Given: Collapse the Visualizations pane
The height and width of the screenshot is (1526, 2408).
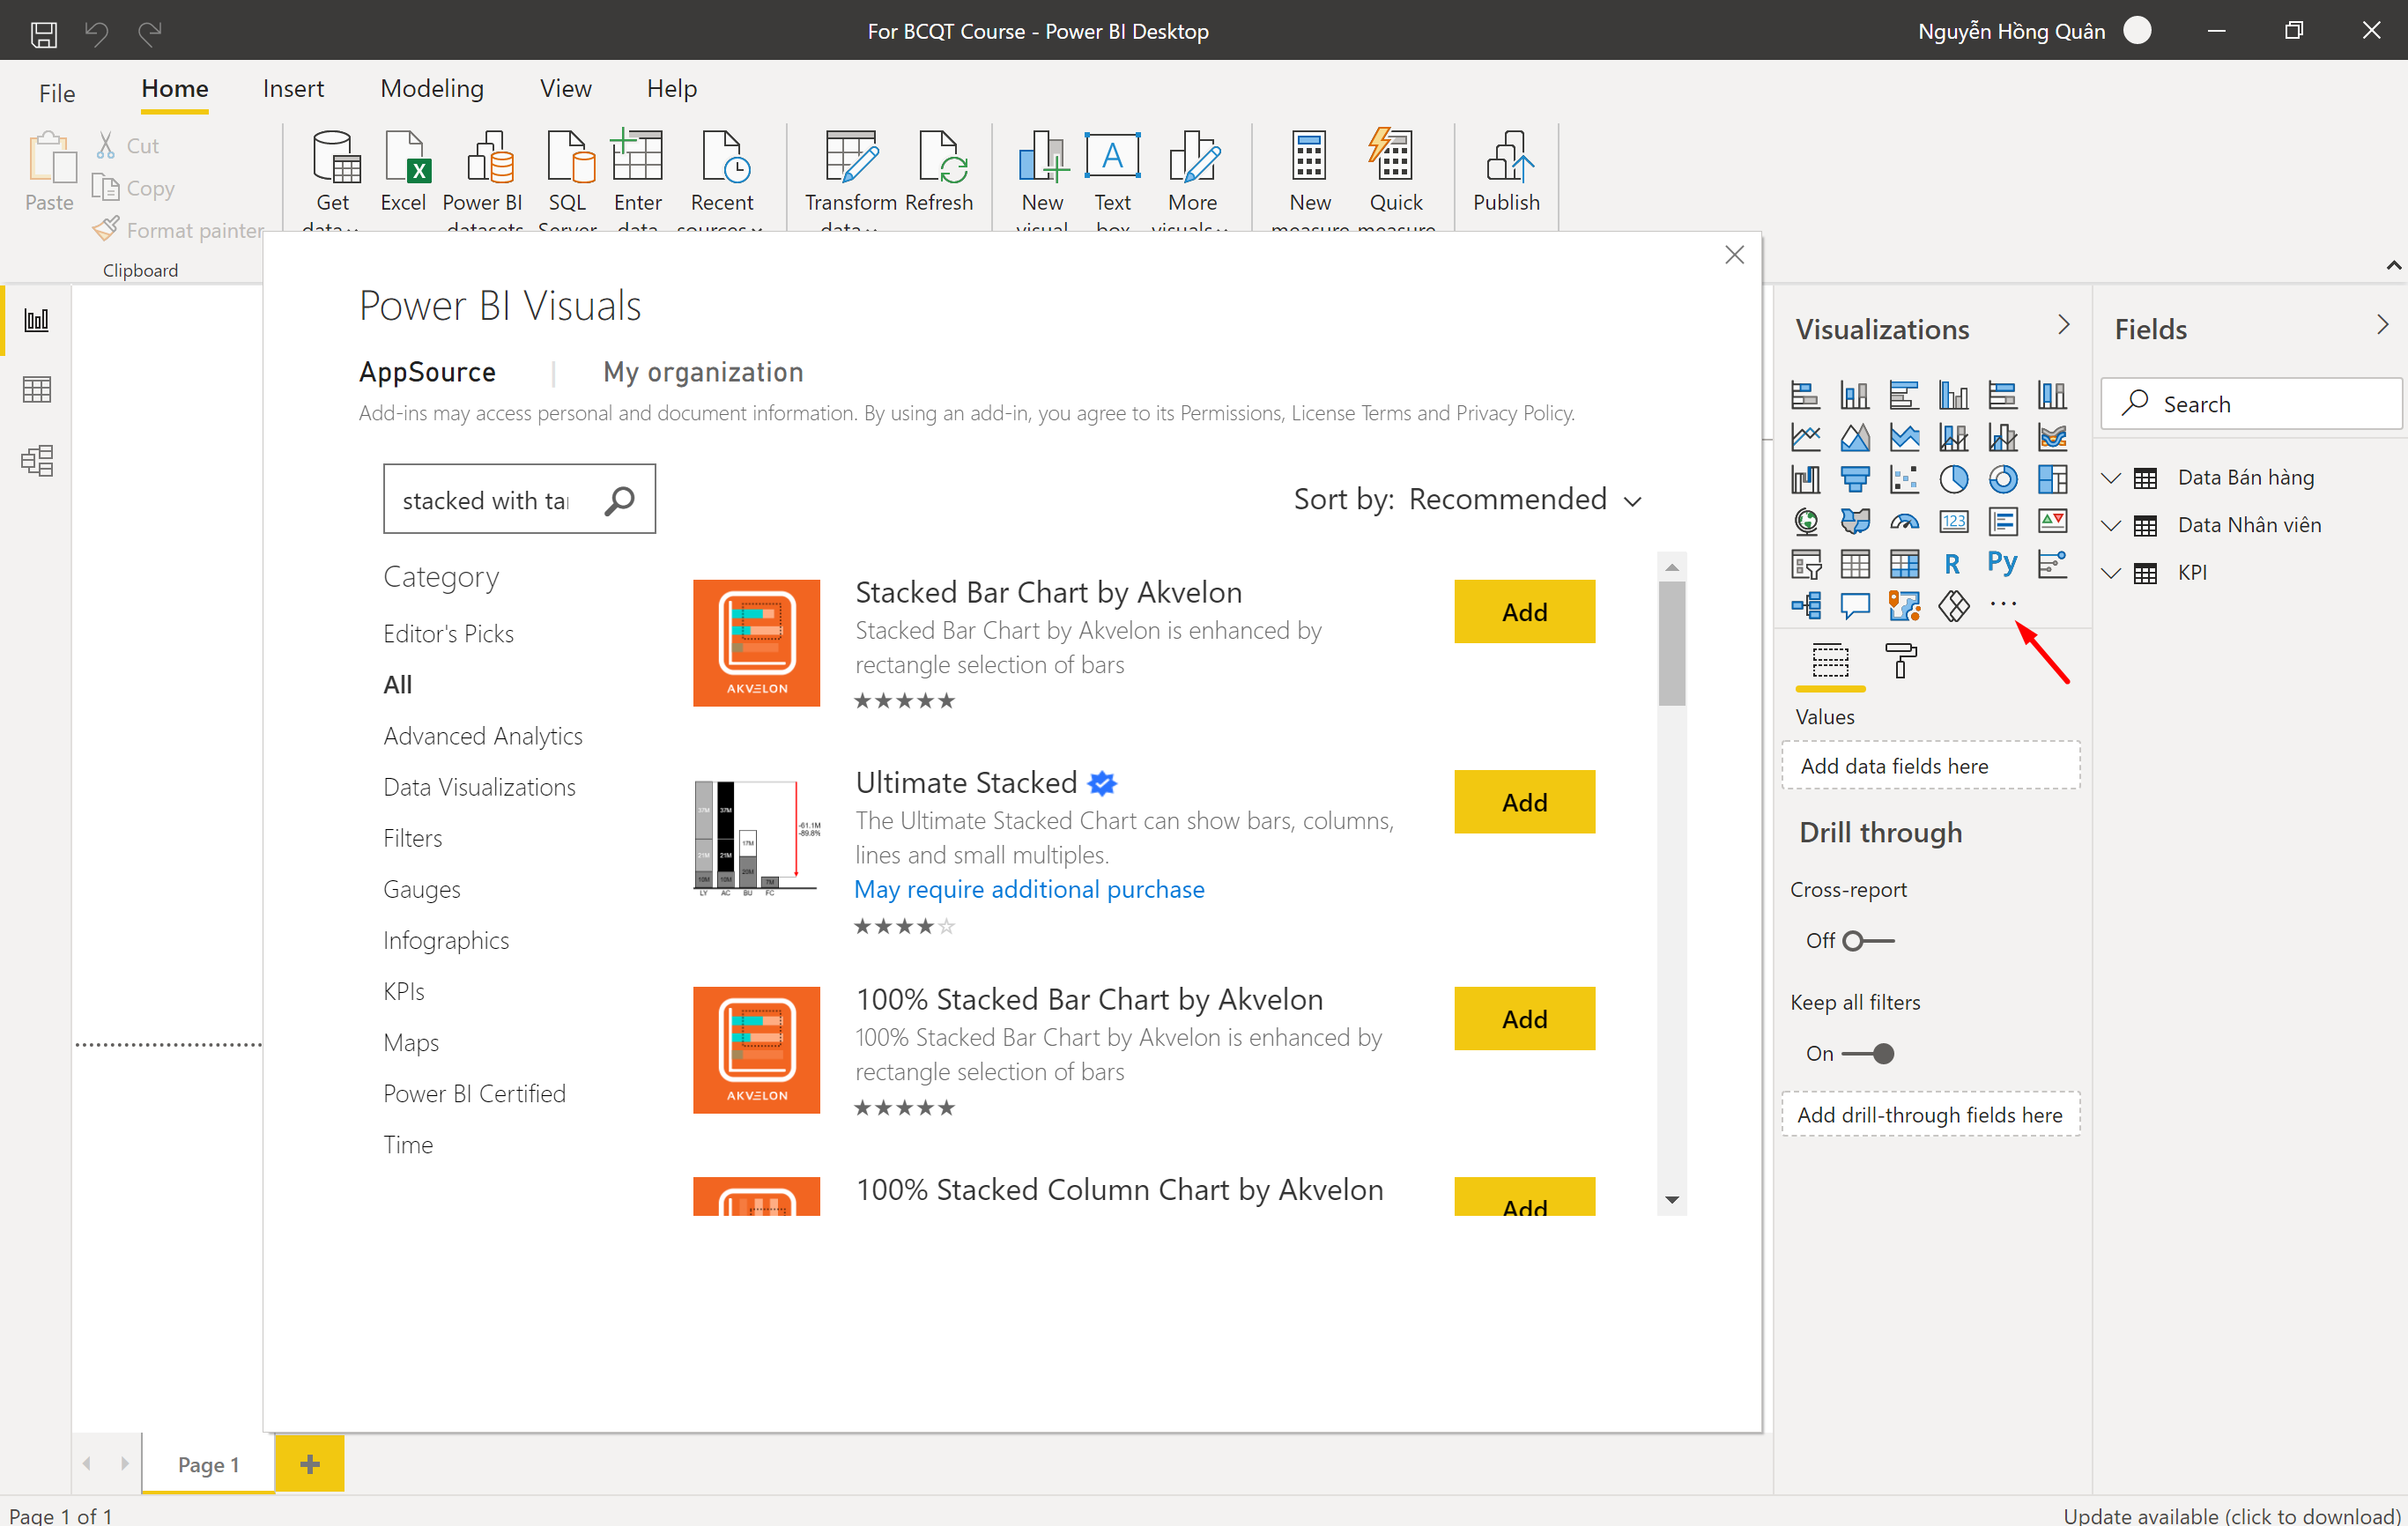Looking at the screenshot, I should (2064, 325).
